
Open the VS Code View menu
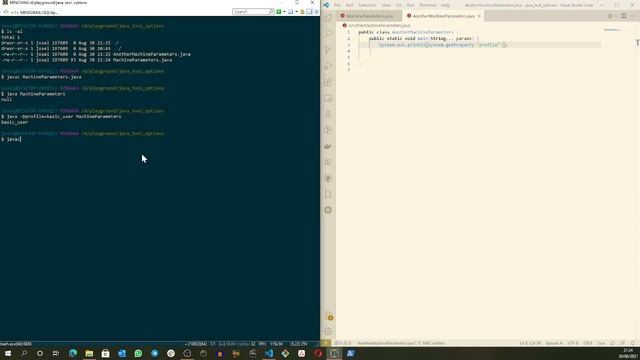(x=386, y=5)
